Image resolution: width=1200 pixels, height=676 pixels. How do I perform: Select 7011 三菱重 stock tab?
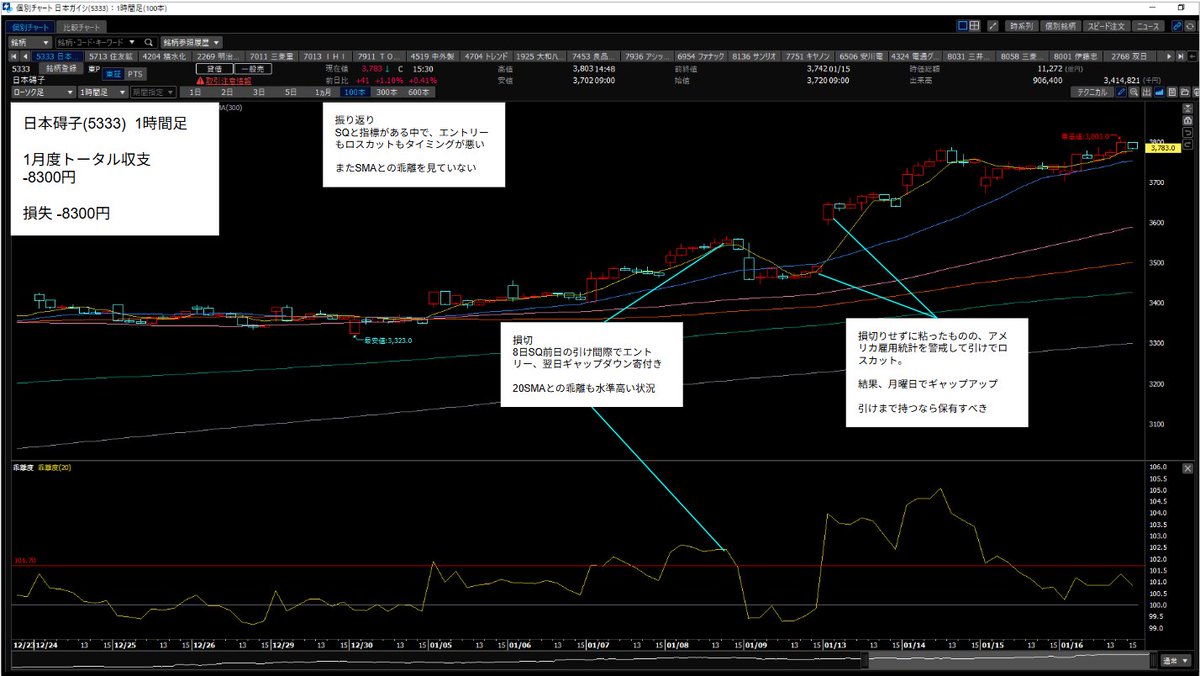pyautogui.click(x=272, y=57)
